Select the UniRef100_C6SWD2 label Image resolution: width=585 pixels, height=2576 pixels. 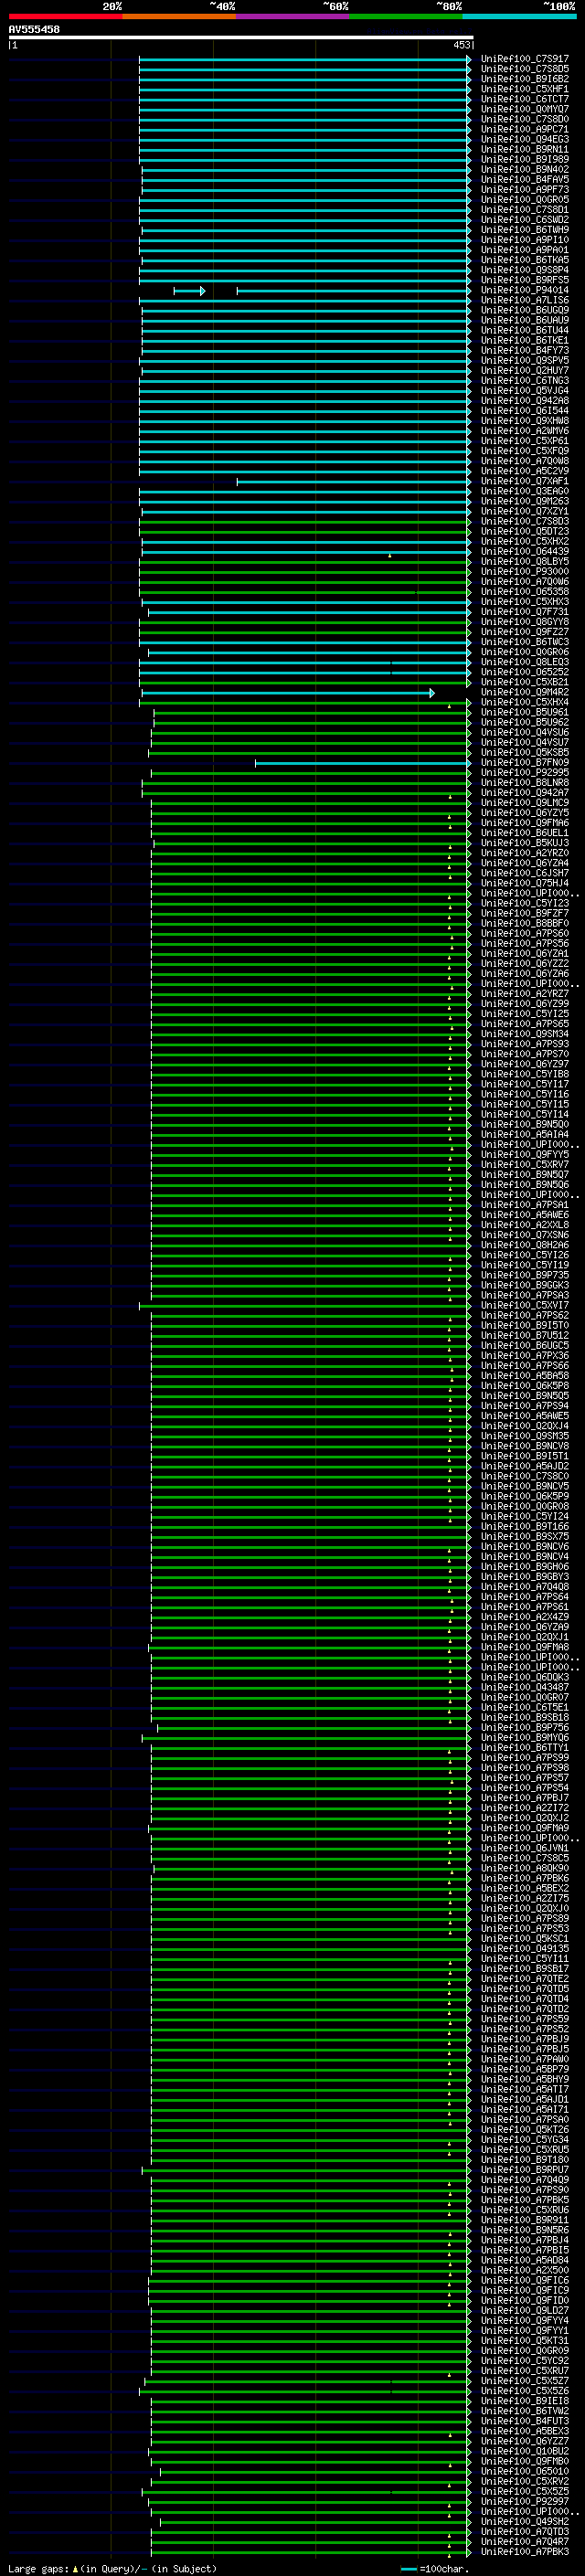[x=525, y=220]
